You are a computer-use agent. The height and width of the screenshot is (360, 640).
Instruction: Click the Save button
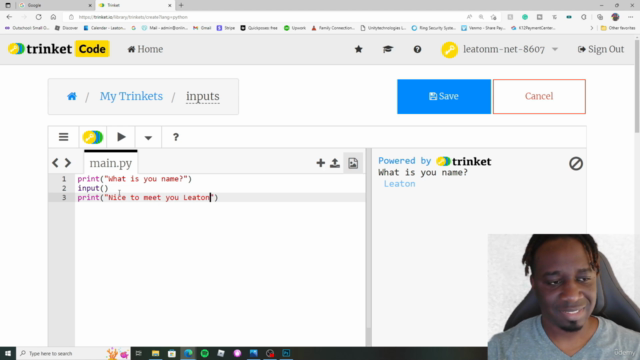tap(444, 96)
